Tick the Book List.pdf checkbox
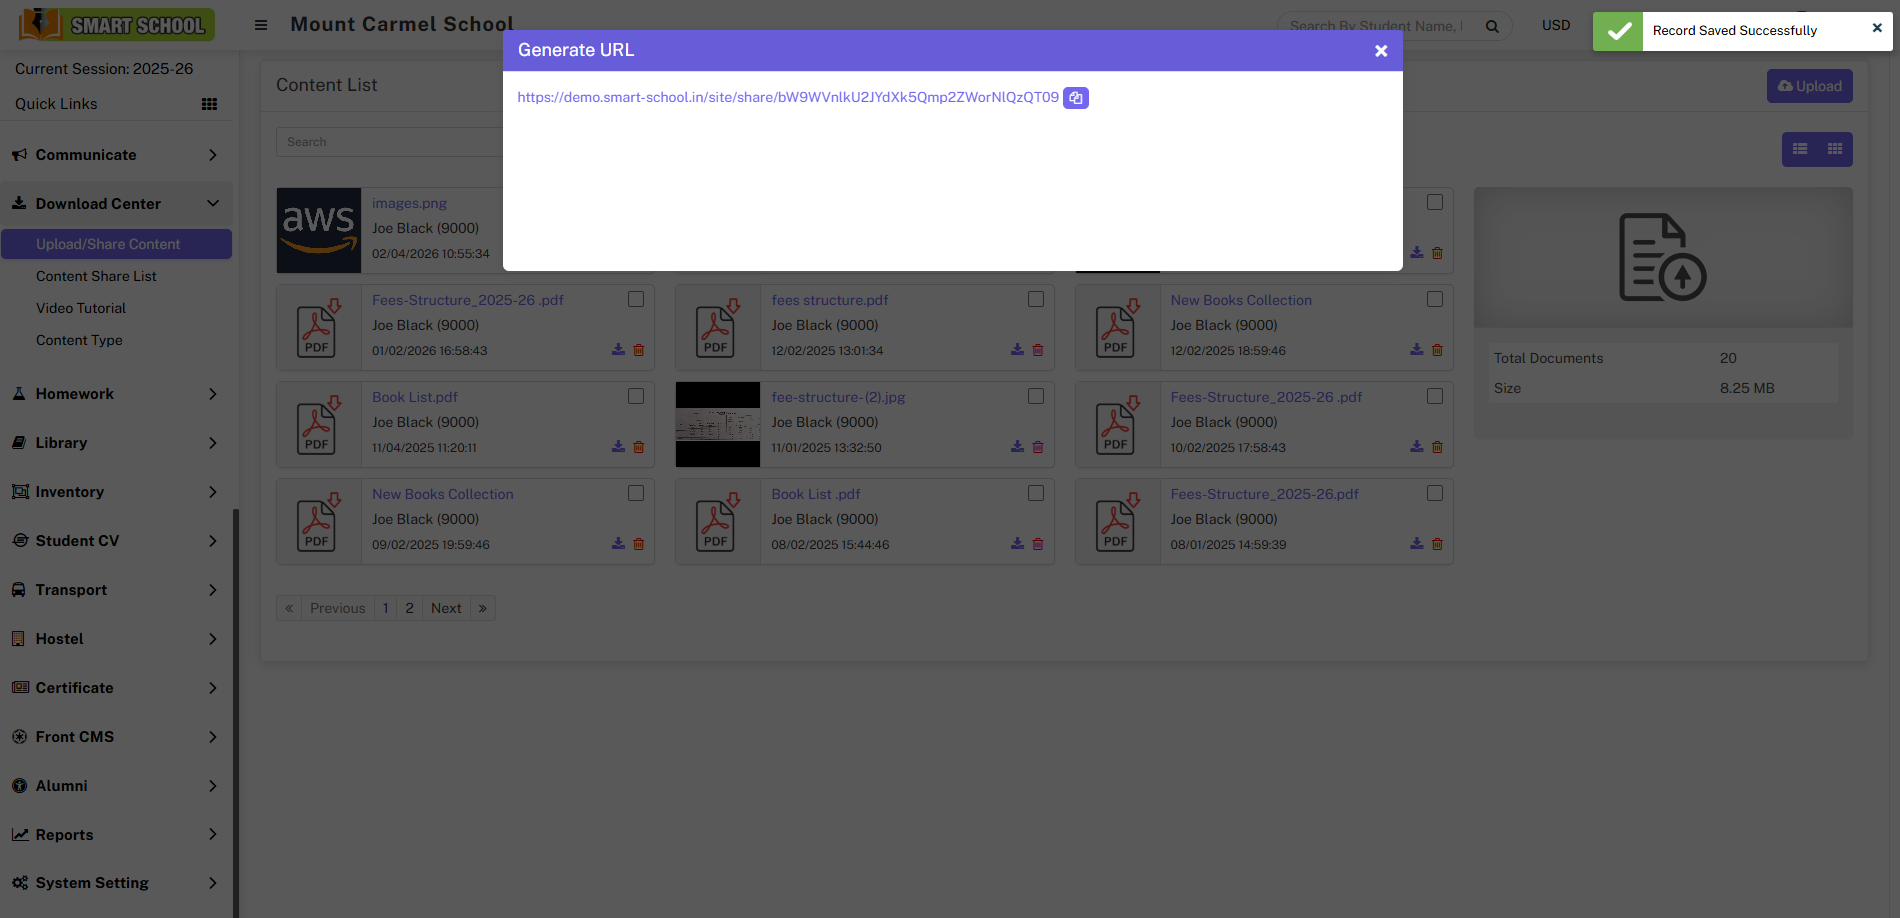The height and width of the screenshot is (918, 1900). click(636, 396)
